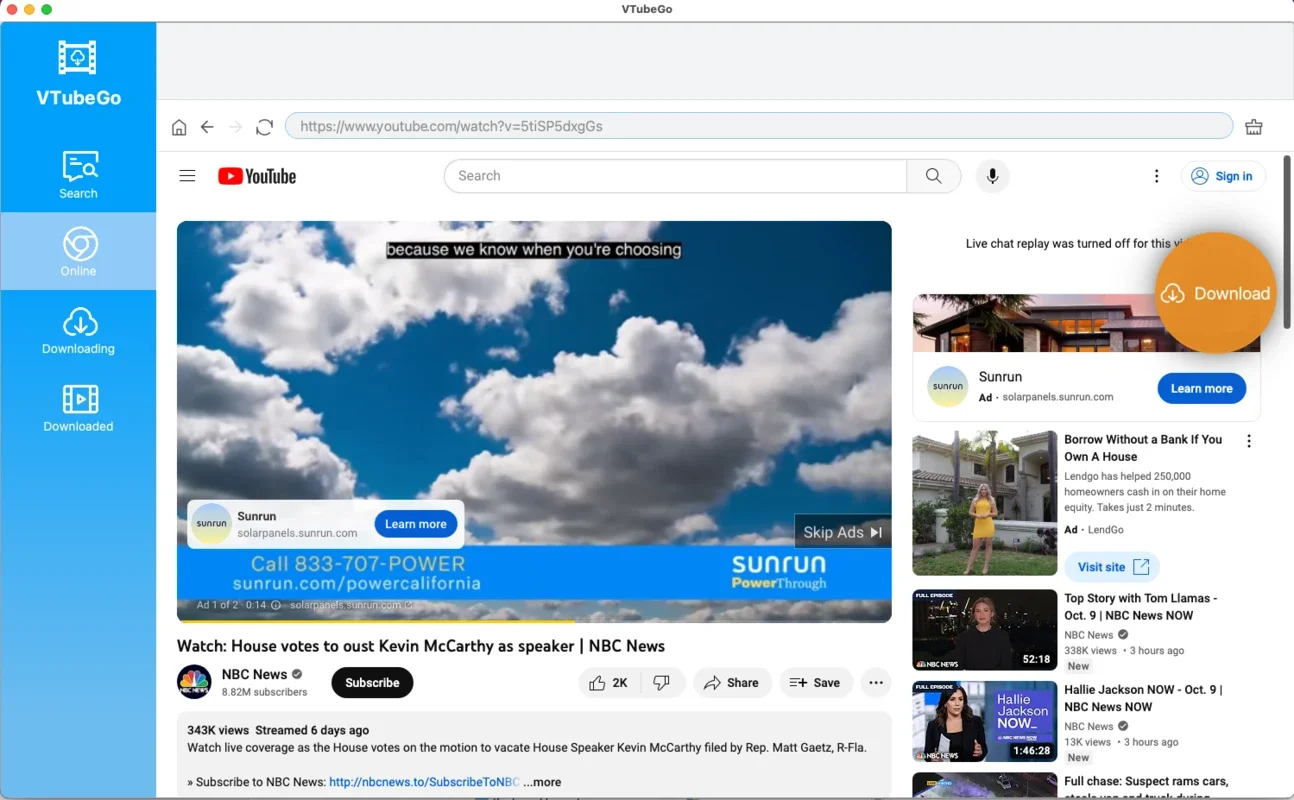Click the magnifier search button

click(x=934, y=176)
